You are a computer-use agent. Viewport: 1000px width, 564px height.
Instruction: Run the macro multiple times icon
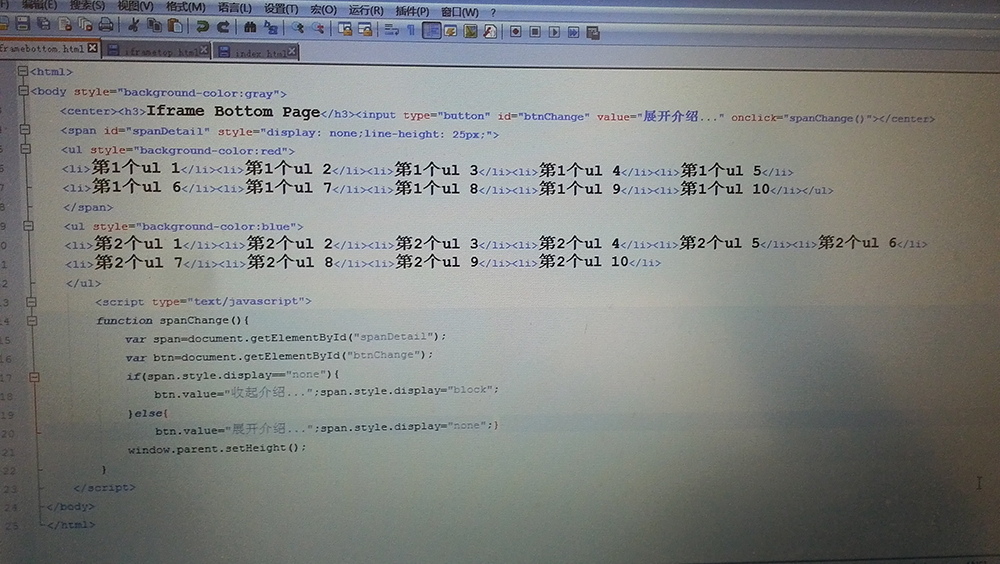(573, 32)
